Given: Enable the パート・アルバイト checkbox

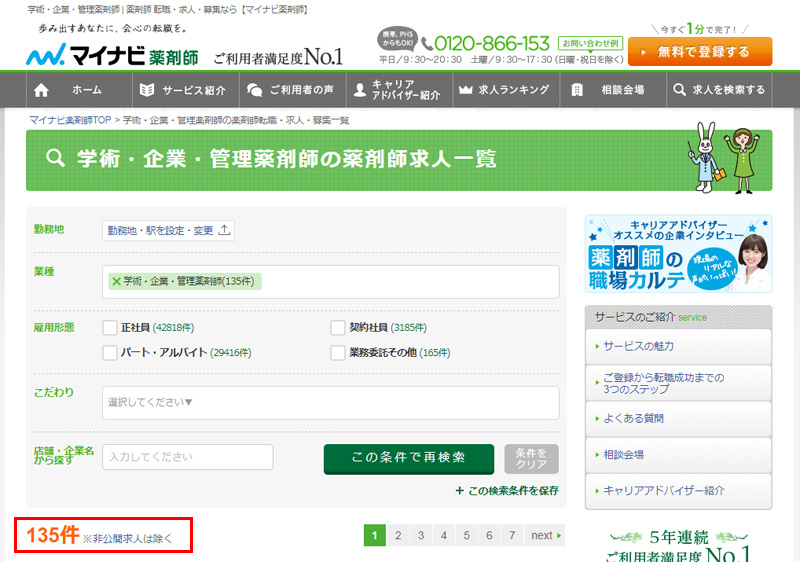Looking at the screenshot, I should point(110,352).
